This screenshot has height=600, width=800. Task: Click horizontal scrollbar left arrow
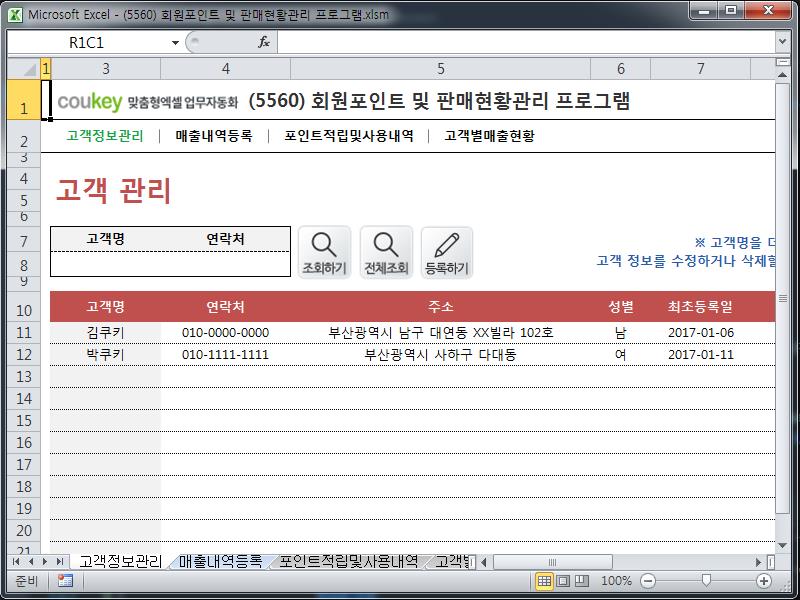484,562
